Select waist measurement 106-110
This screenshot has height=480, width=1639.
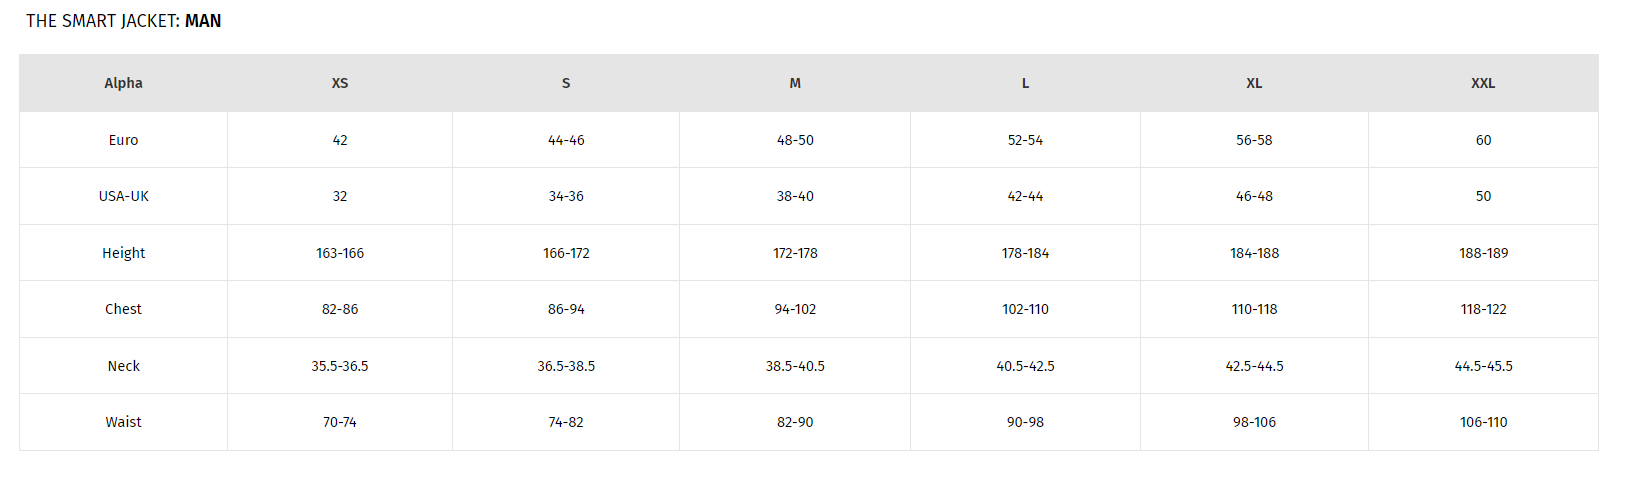click(1483, 422)
